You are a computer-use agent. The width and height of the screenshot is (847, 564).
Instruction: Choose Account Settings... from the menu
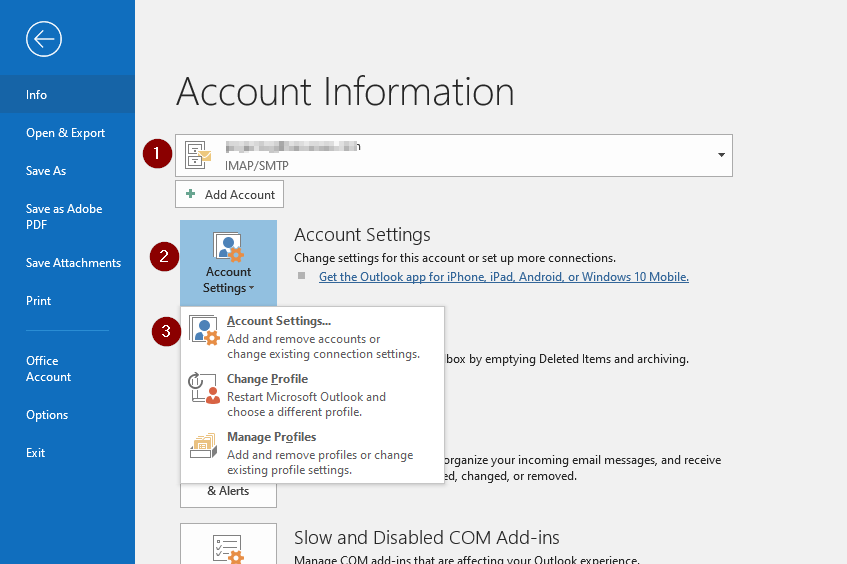point(313,337)
